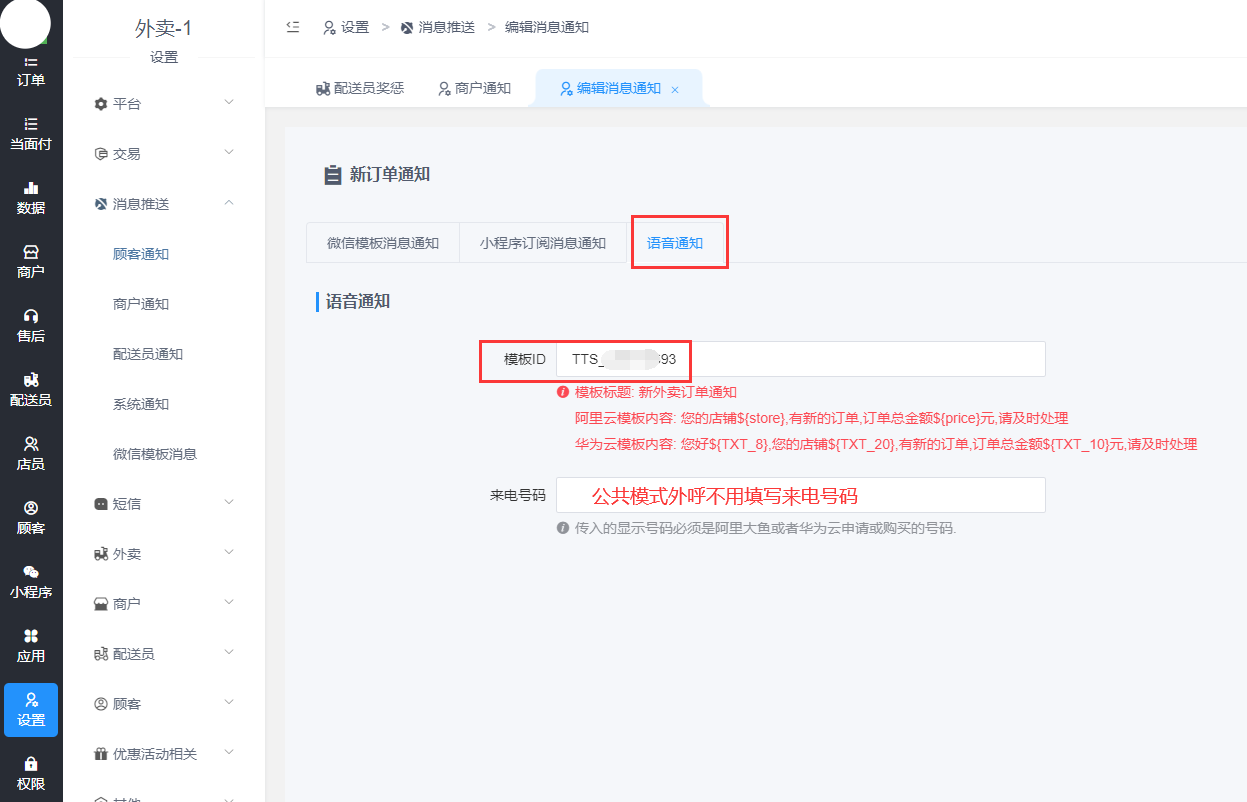Open the highlighted 设置 section
1247x802 pixels.
pos(31,710)
